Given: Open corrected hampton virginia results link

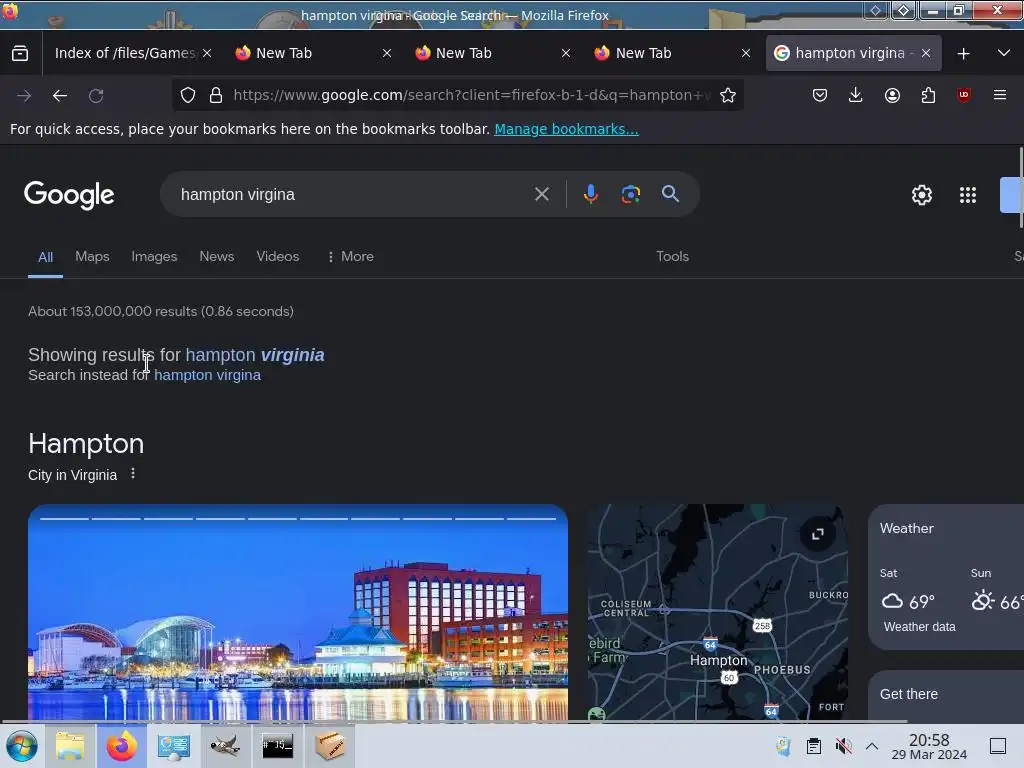Looking at the screenshot, I should (x=255, y=355).
